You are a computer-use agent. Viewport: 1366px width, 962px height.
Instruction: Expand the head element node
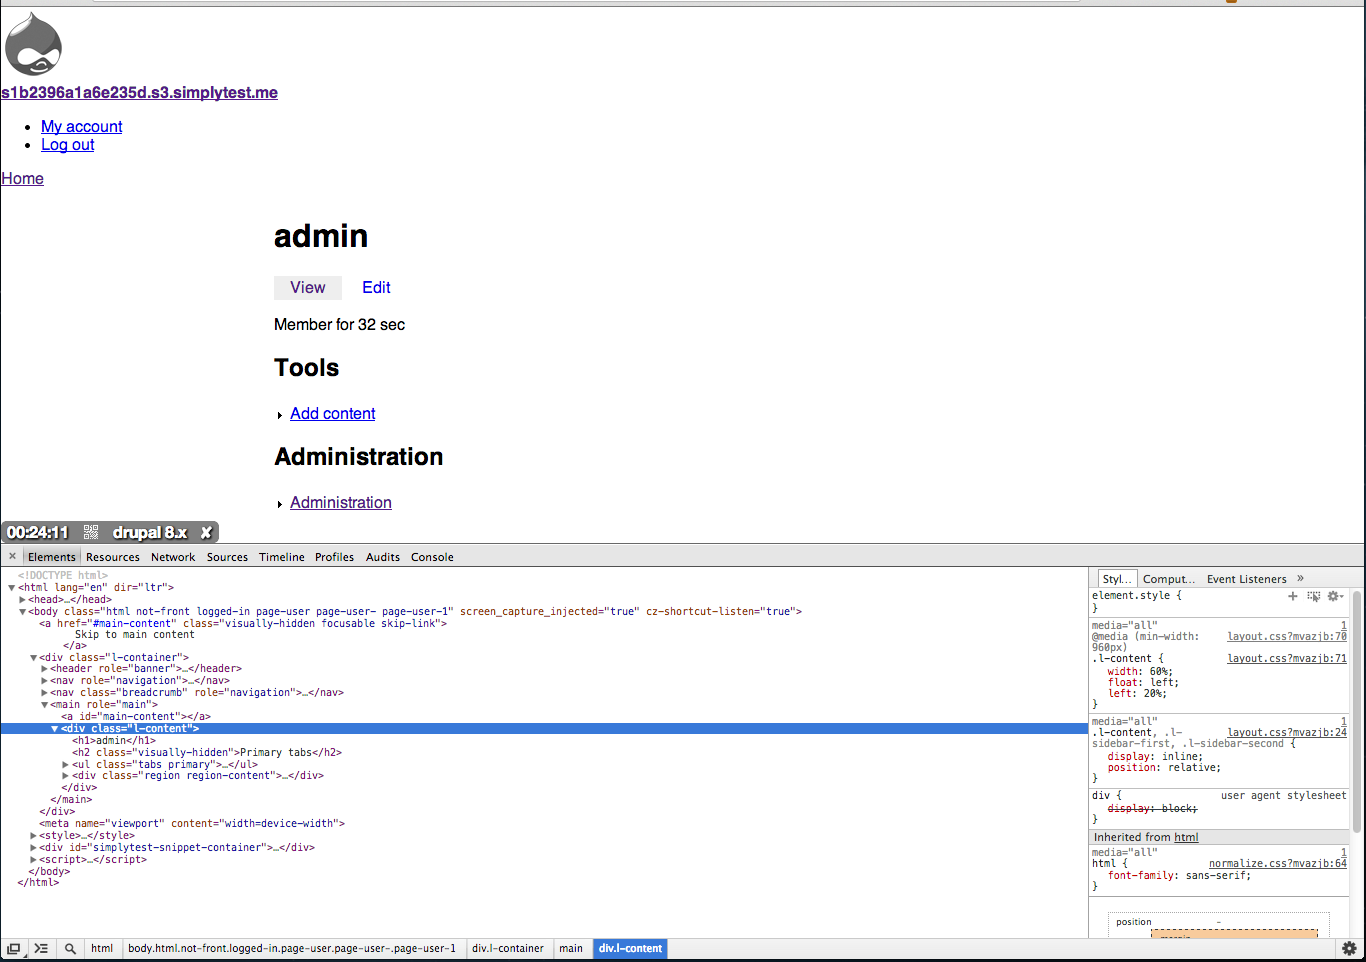point(22,600)
